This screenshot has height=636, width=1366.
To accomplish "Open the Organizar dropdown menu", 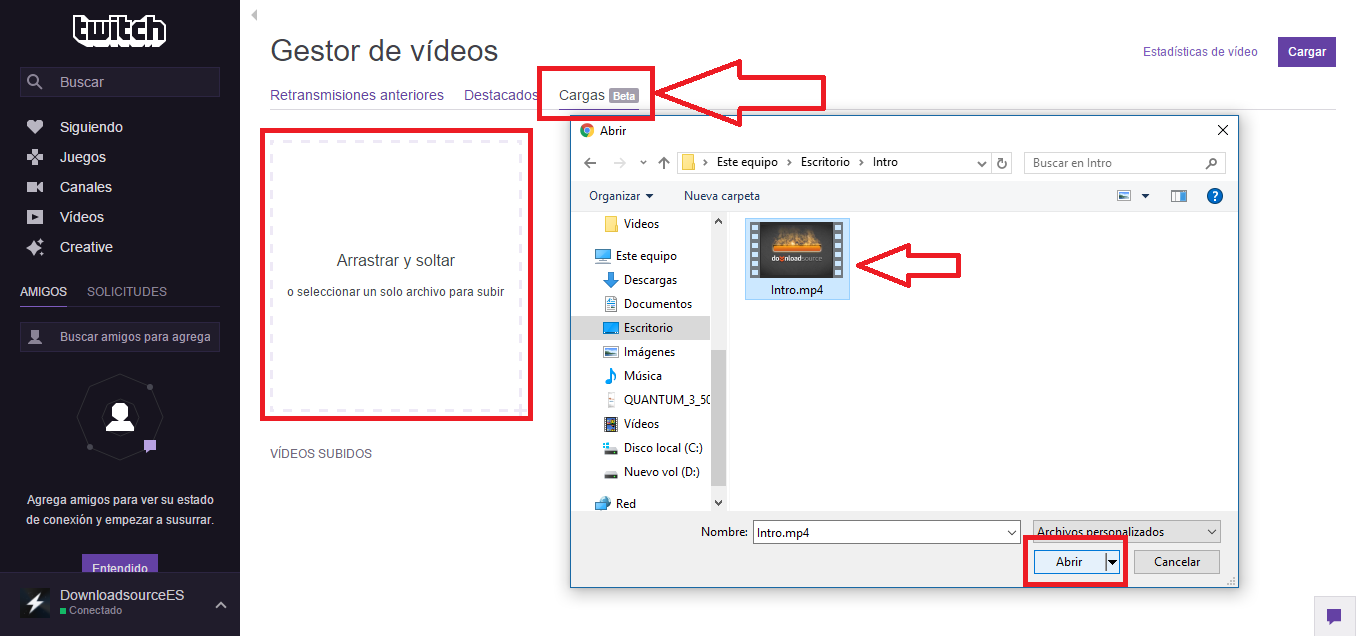I will tap(621, 196).
